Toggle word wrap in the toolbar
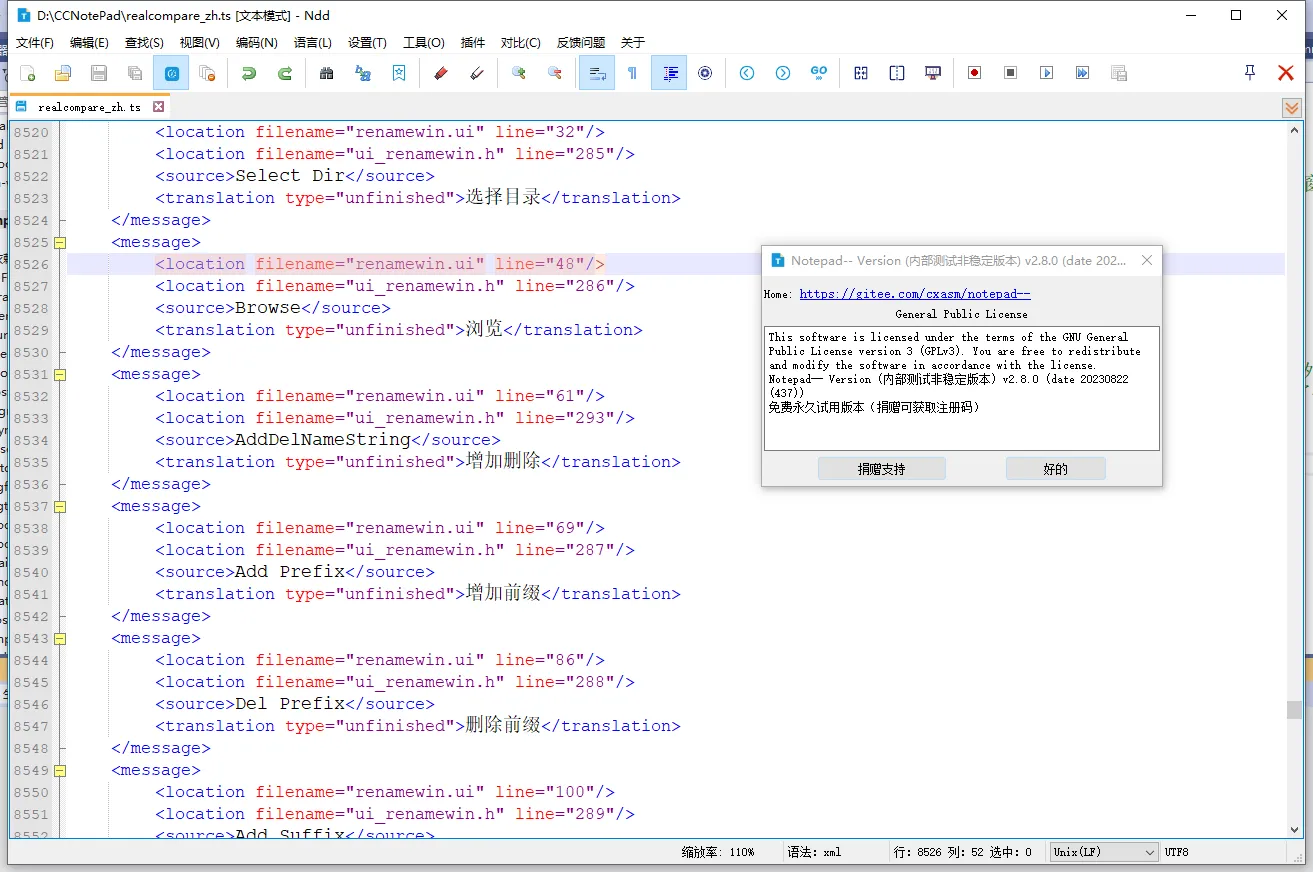The width and height of the screenshot is (1313, 872). click(597, 72)
